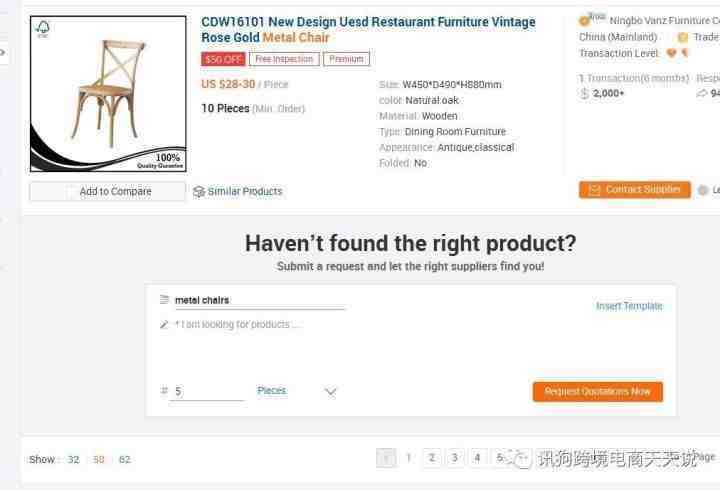Click transaction level diamond icon
This screenshot has height=490, width=720.
pyautogui.click(x=671, y=53)
